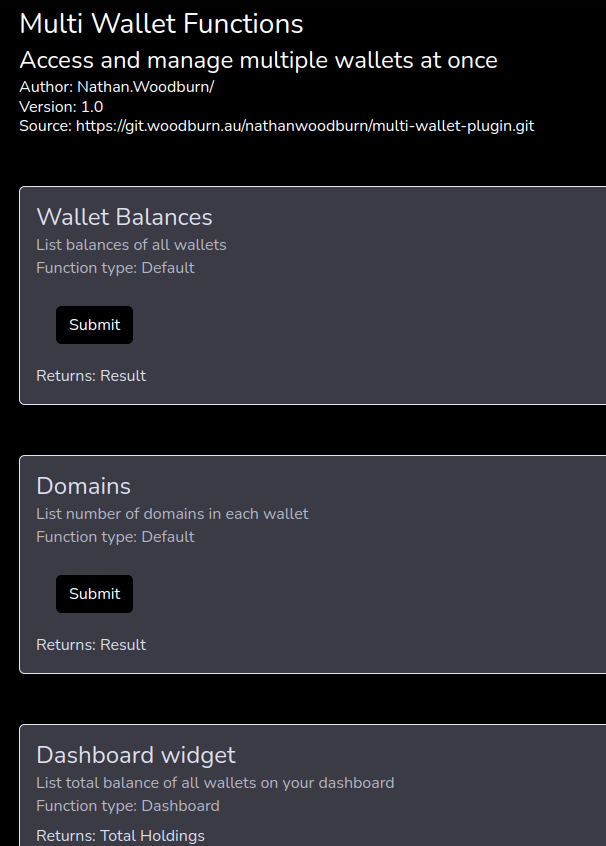The height and width of the screenshot is (846, 606).
Task: Click the Multi Wallet Functions heading
Action: click(161, 23)
